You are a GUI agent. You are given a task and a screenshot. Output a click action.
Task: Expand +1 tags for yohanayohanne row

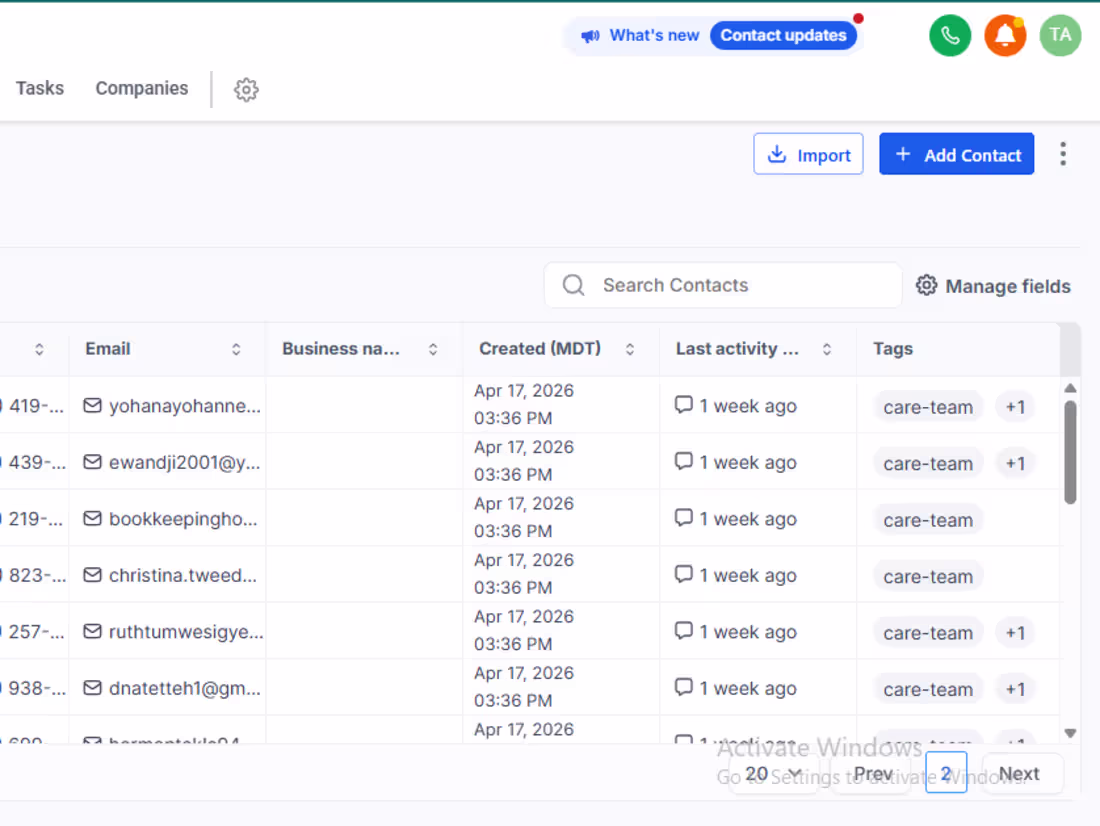coord(1015,407)
